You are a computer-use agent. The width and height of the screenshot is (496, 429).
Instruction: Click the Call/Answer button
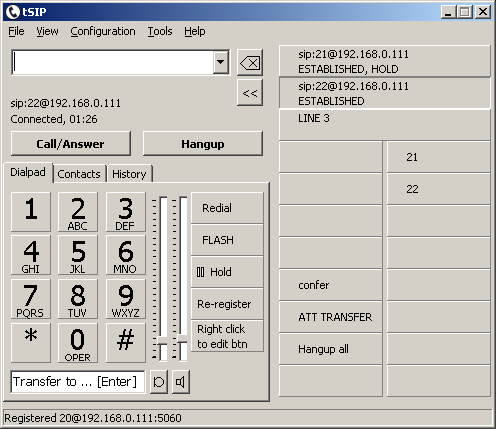pos(71,144)
